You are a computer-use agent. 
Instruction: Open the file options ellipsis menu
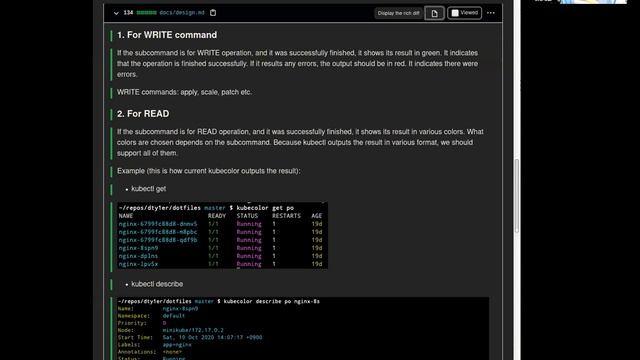point(491,13)
